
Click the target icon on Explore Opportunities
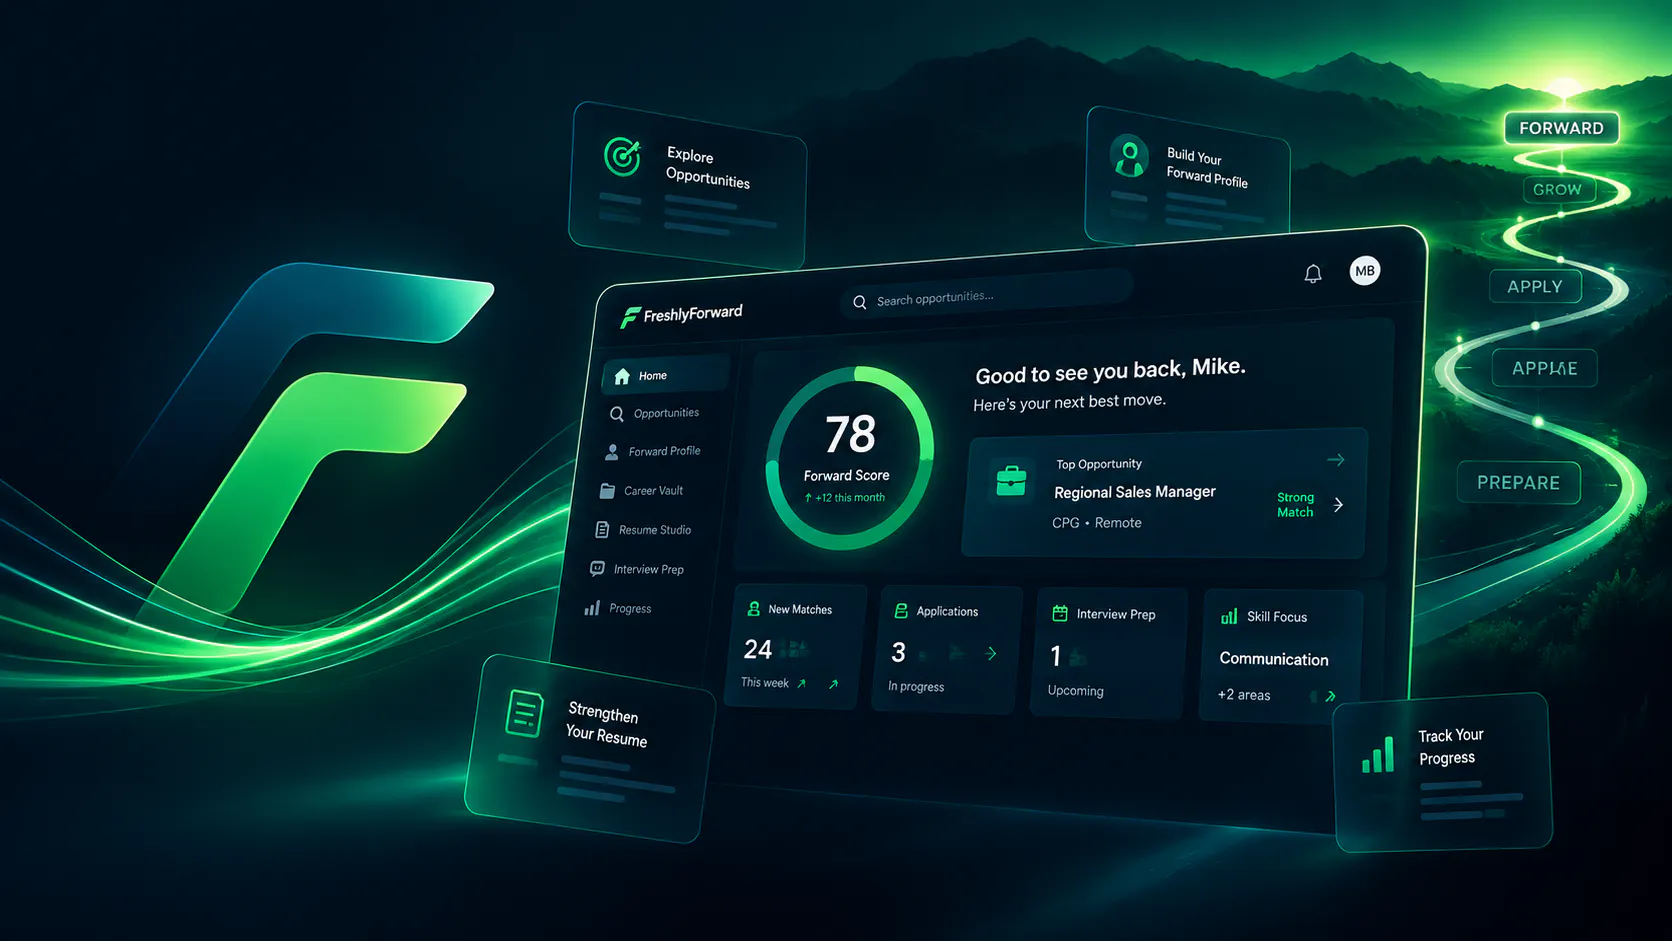tap(622, 157)
